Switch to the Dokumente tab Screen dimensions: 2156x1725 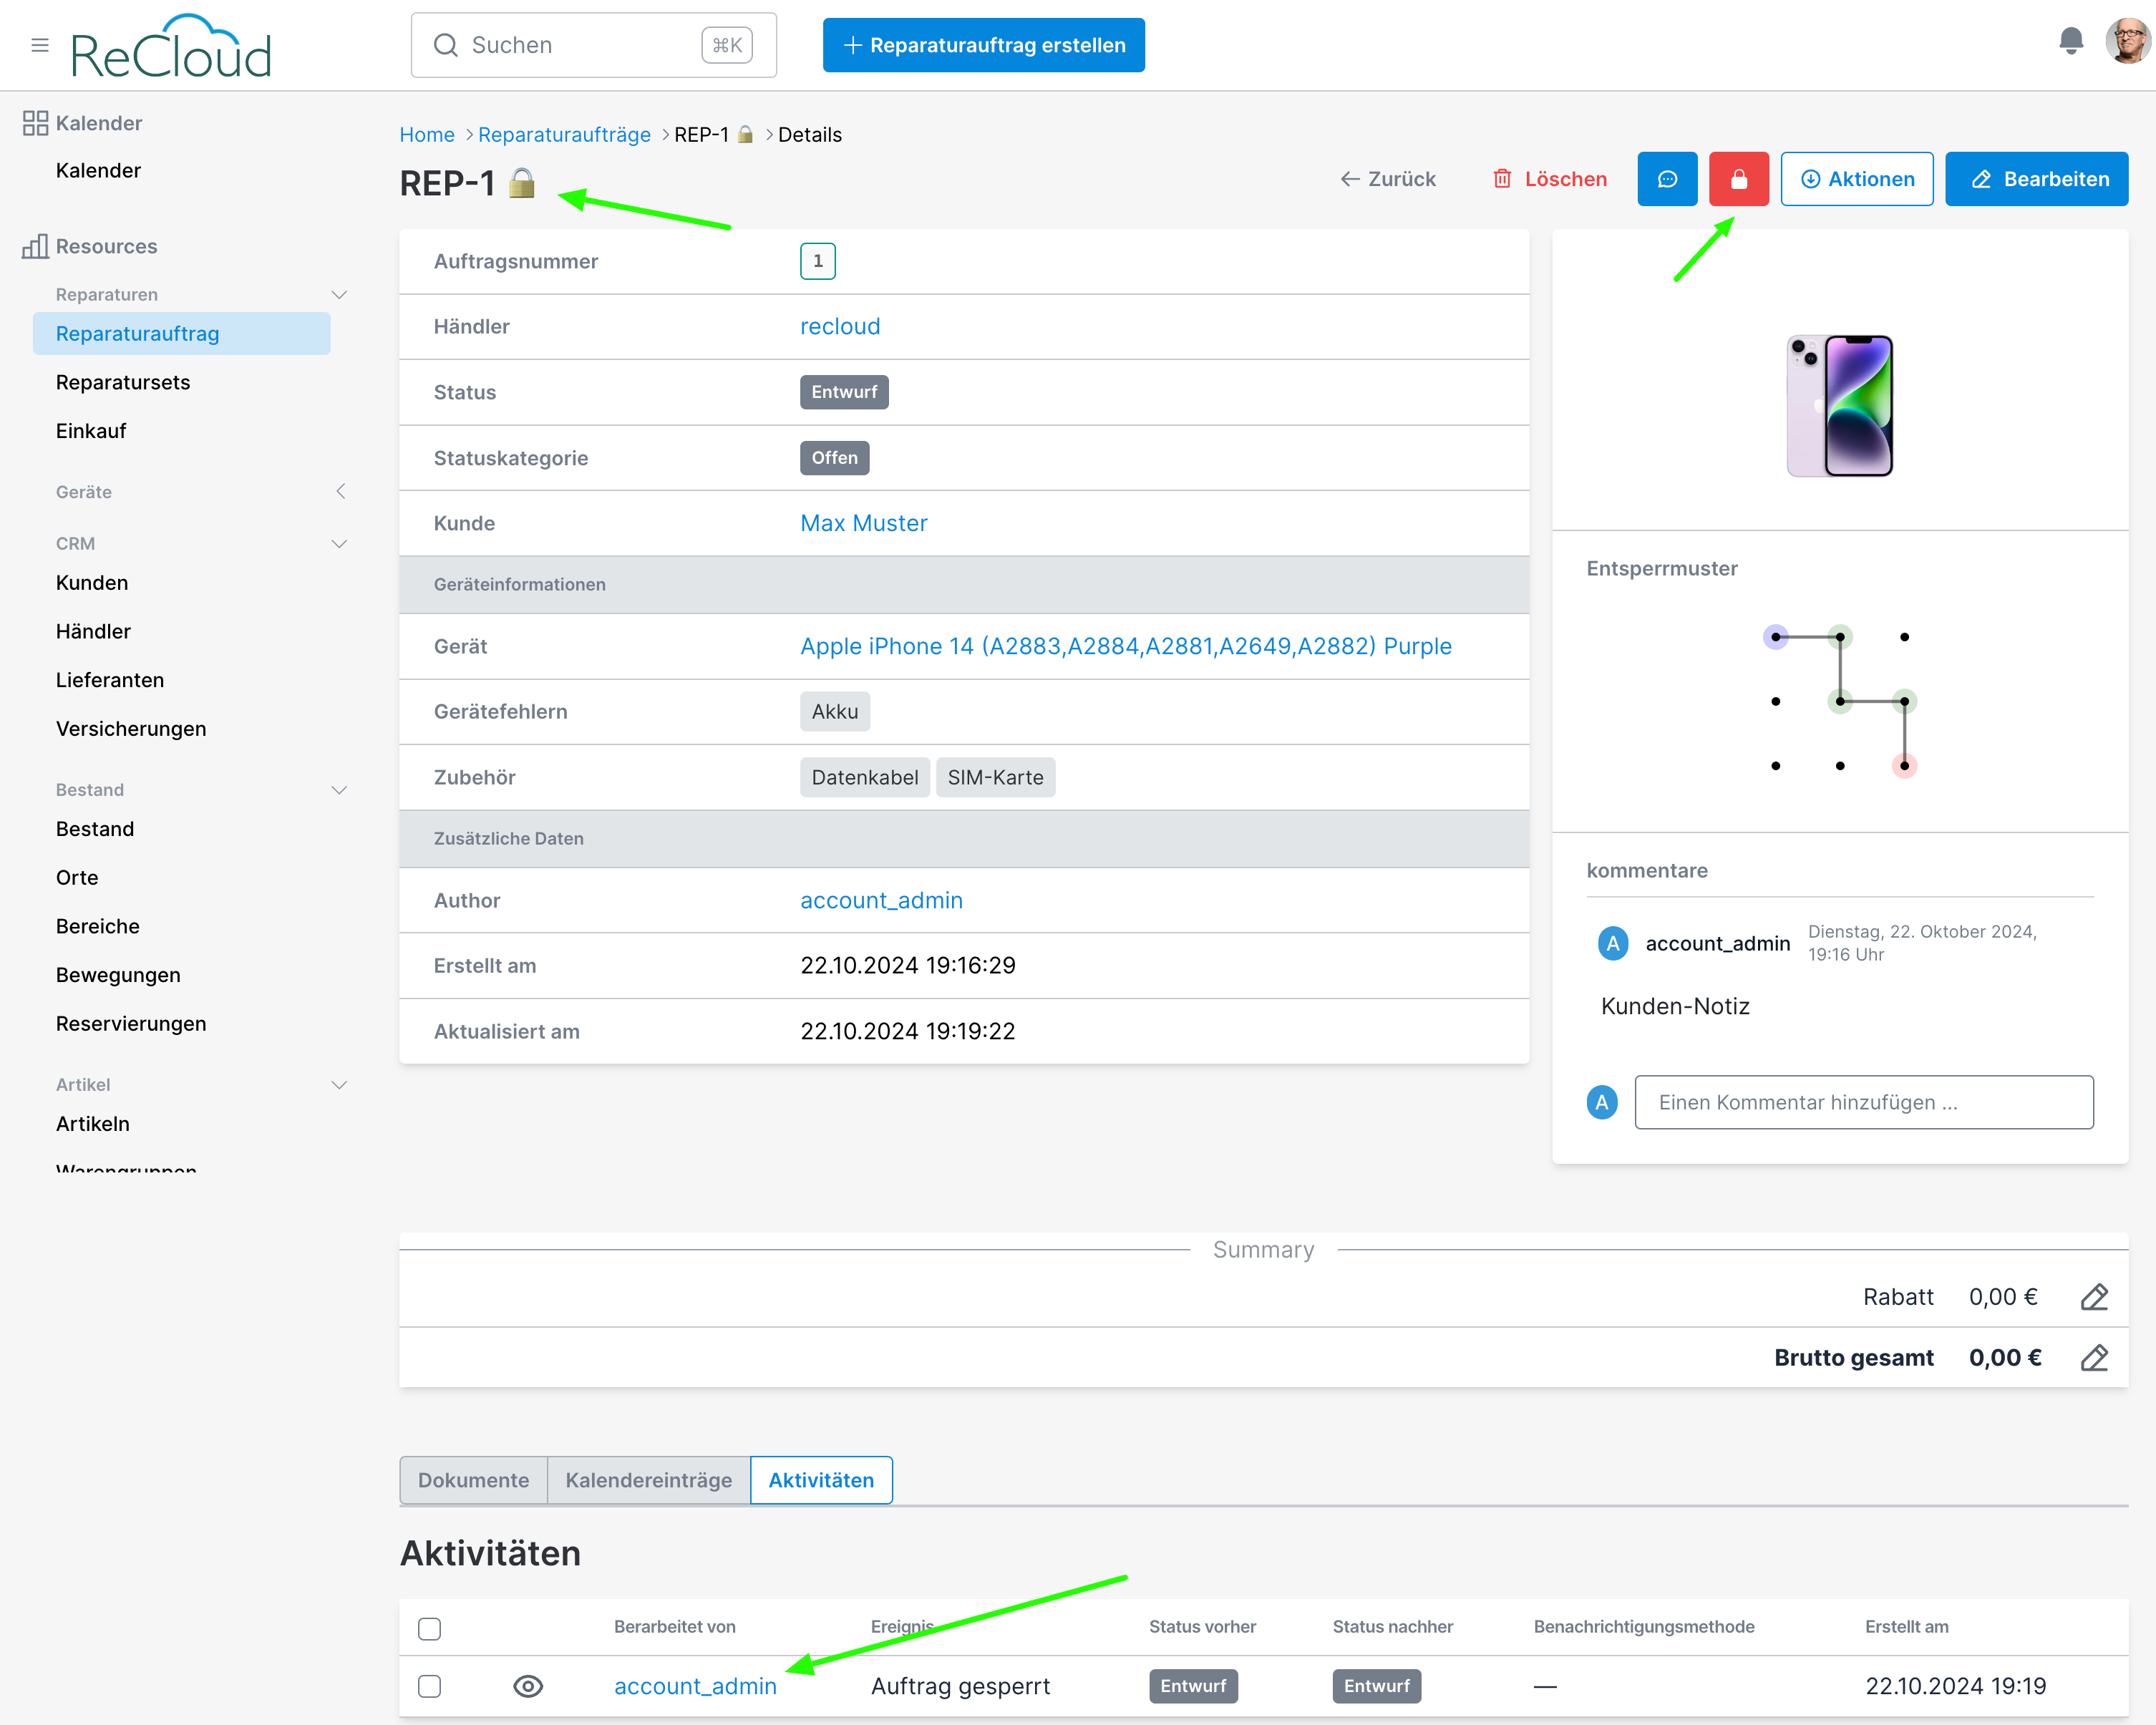coord(473,1480)
